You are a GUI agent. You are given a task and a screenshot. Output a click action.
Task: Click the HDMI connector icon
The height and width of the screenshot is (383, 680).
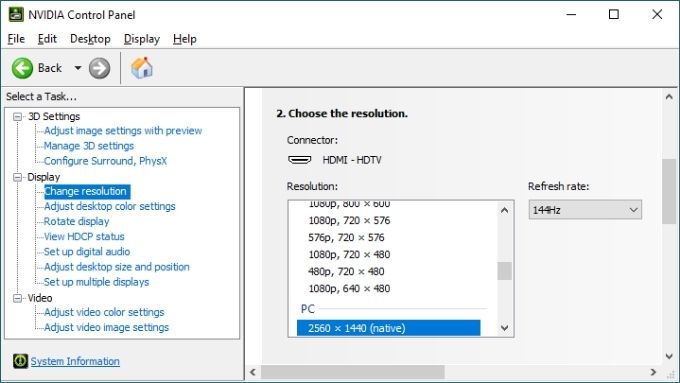tap(300, 160)
